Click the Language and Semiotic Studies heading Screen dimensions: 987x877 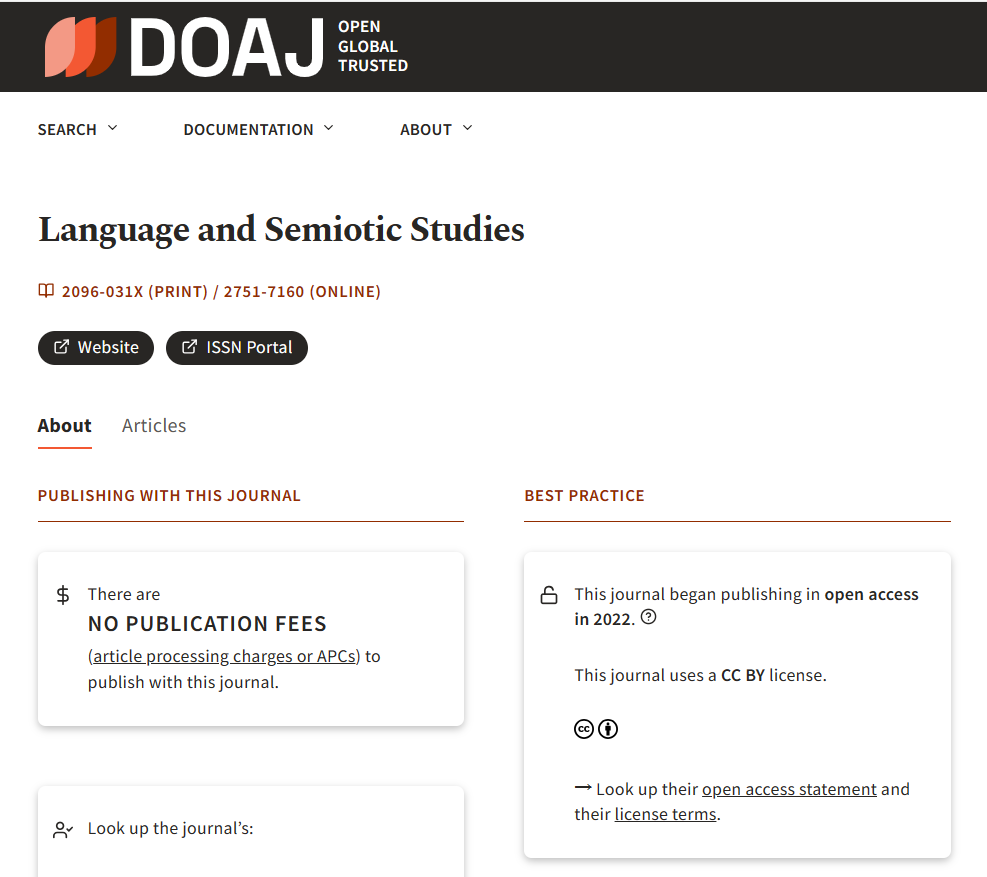click(281, 229)
